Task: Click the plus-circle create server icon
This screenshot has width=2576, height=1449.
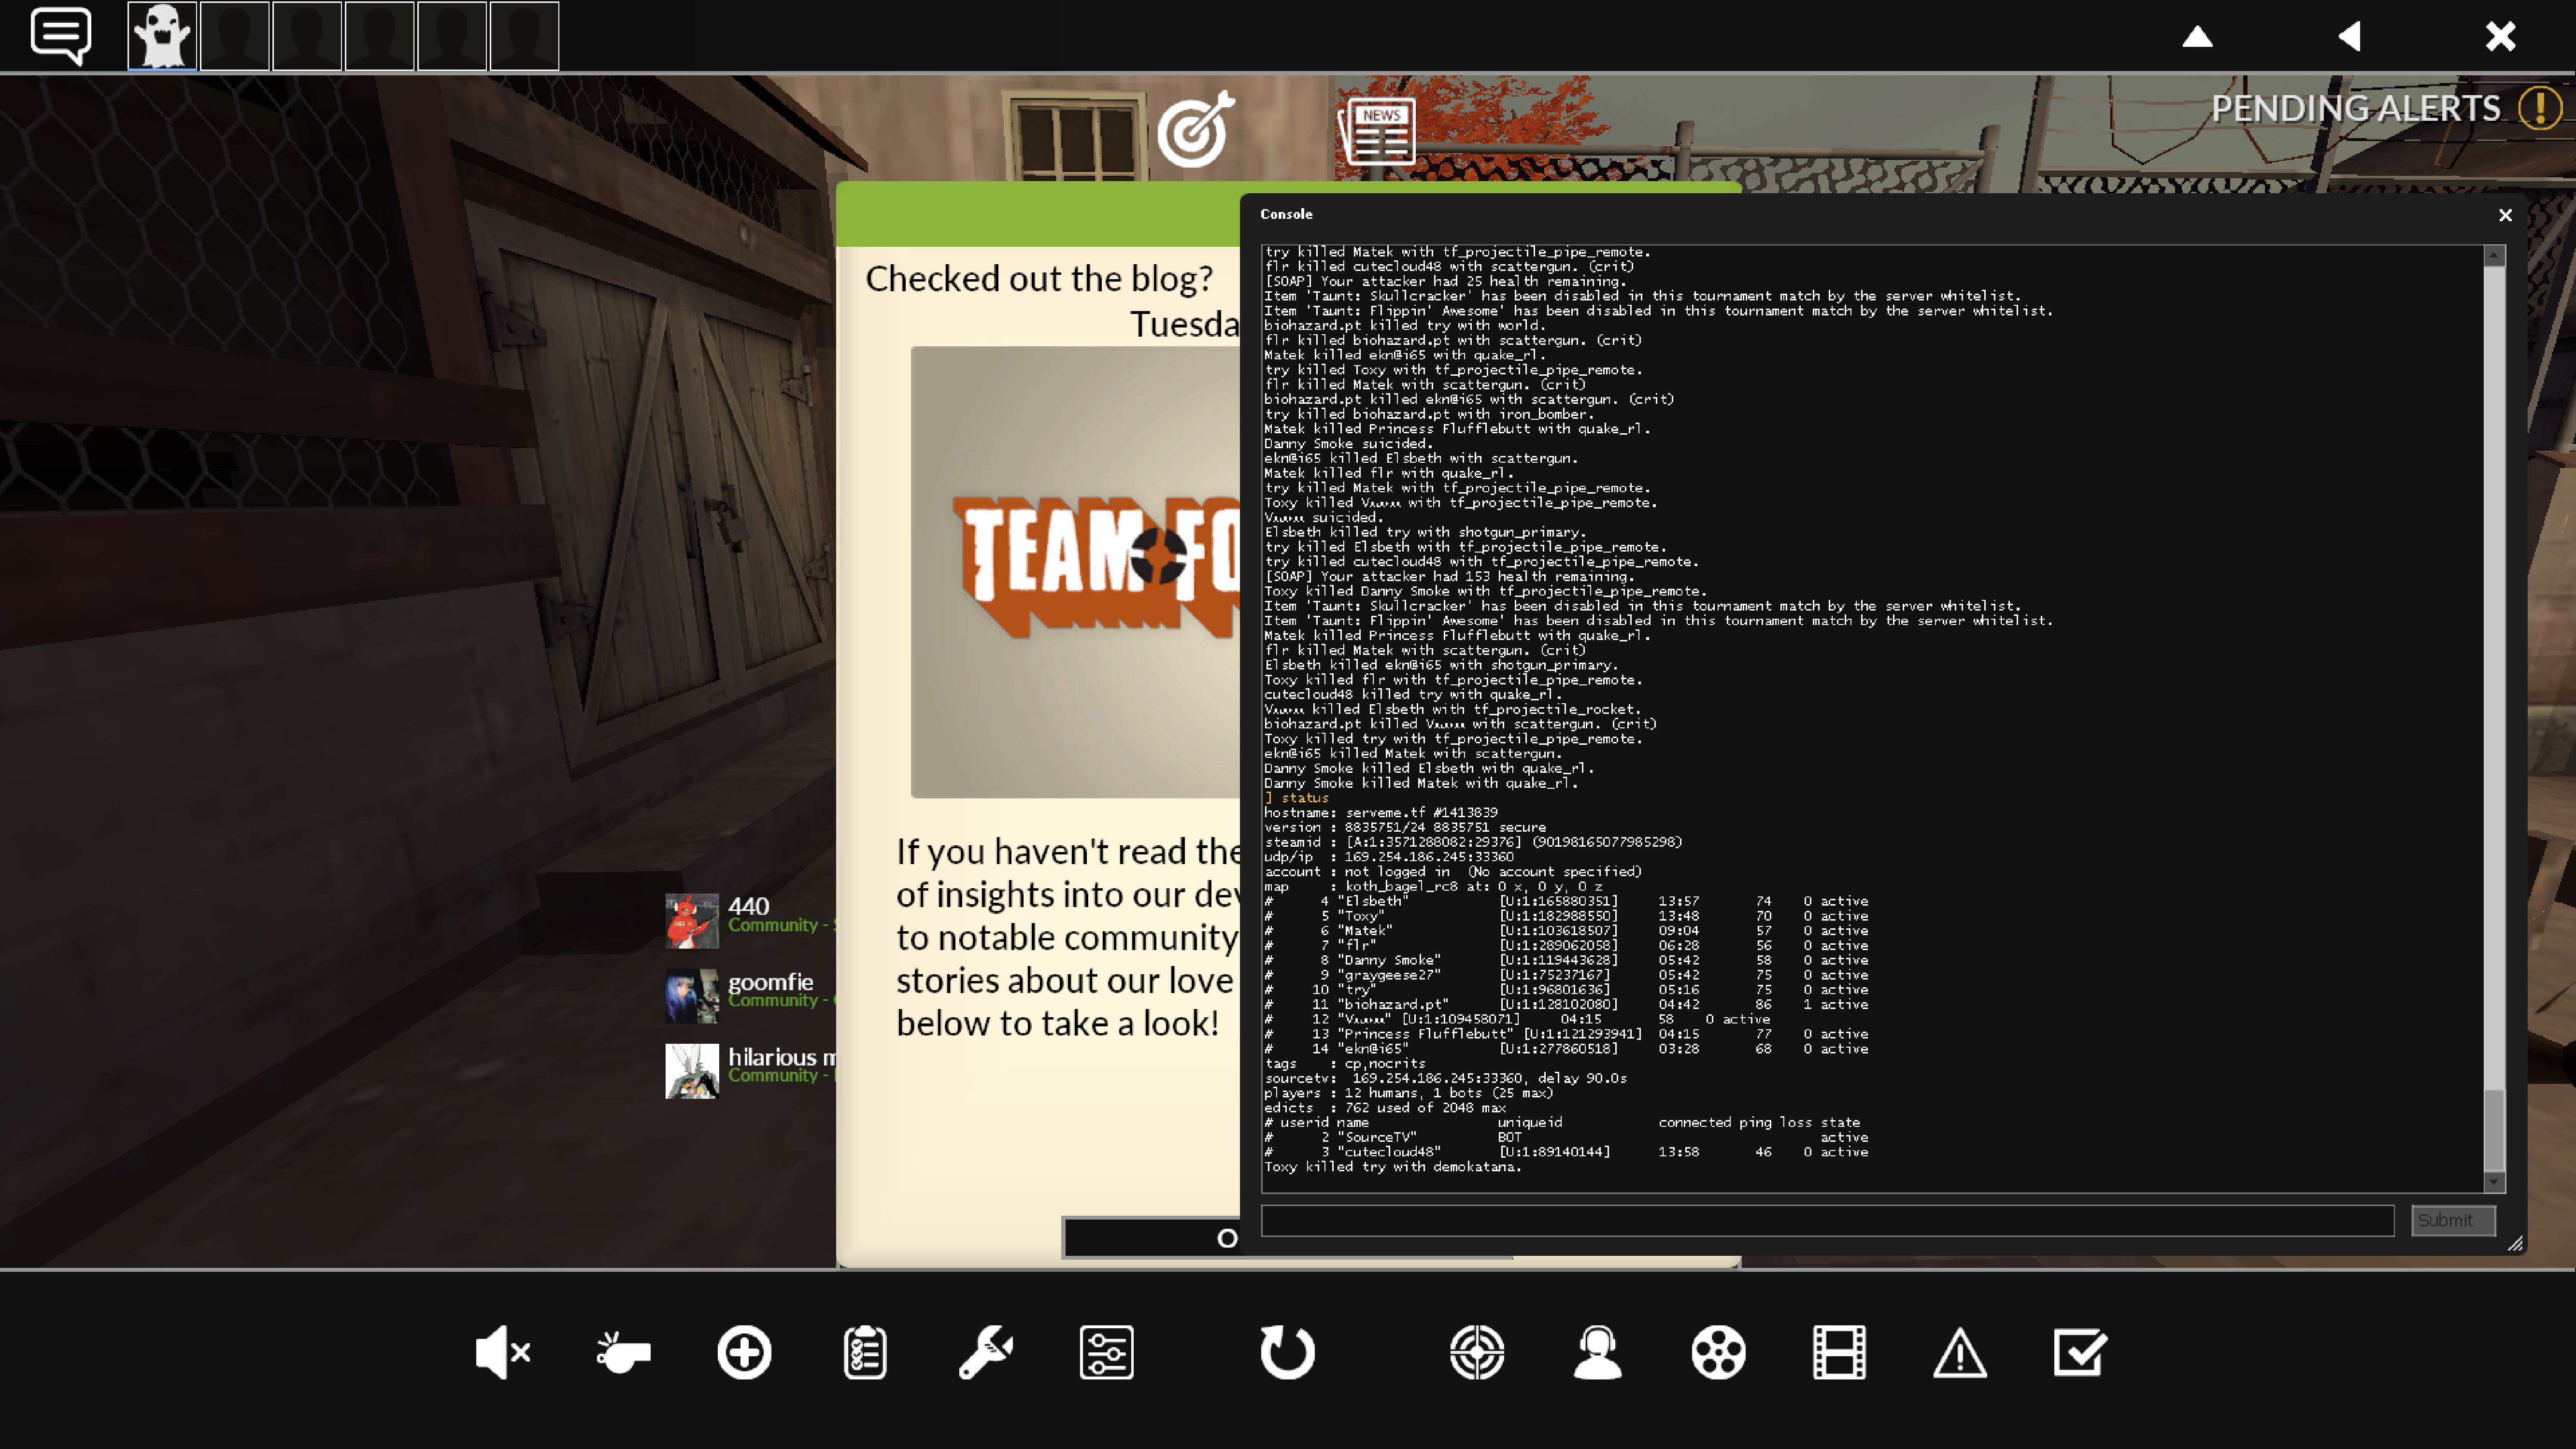Action: pyautogui.click(x=744, y=1353)
